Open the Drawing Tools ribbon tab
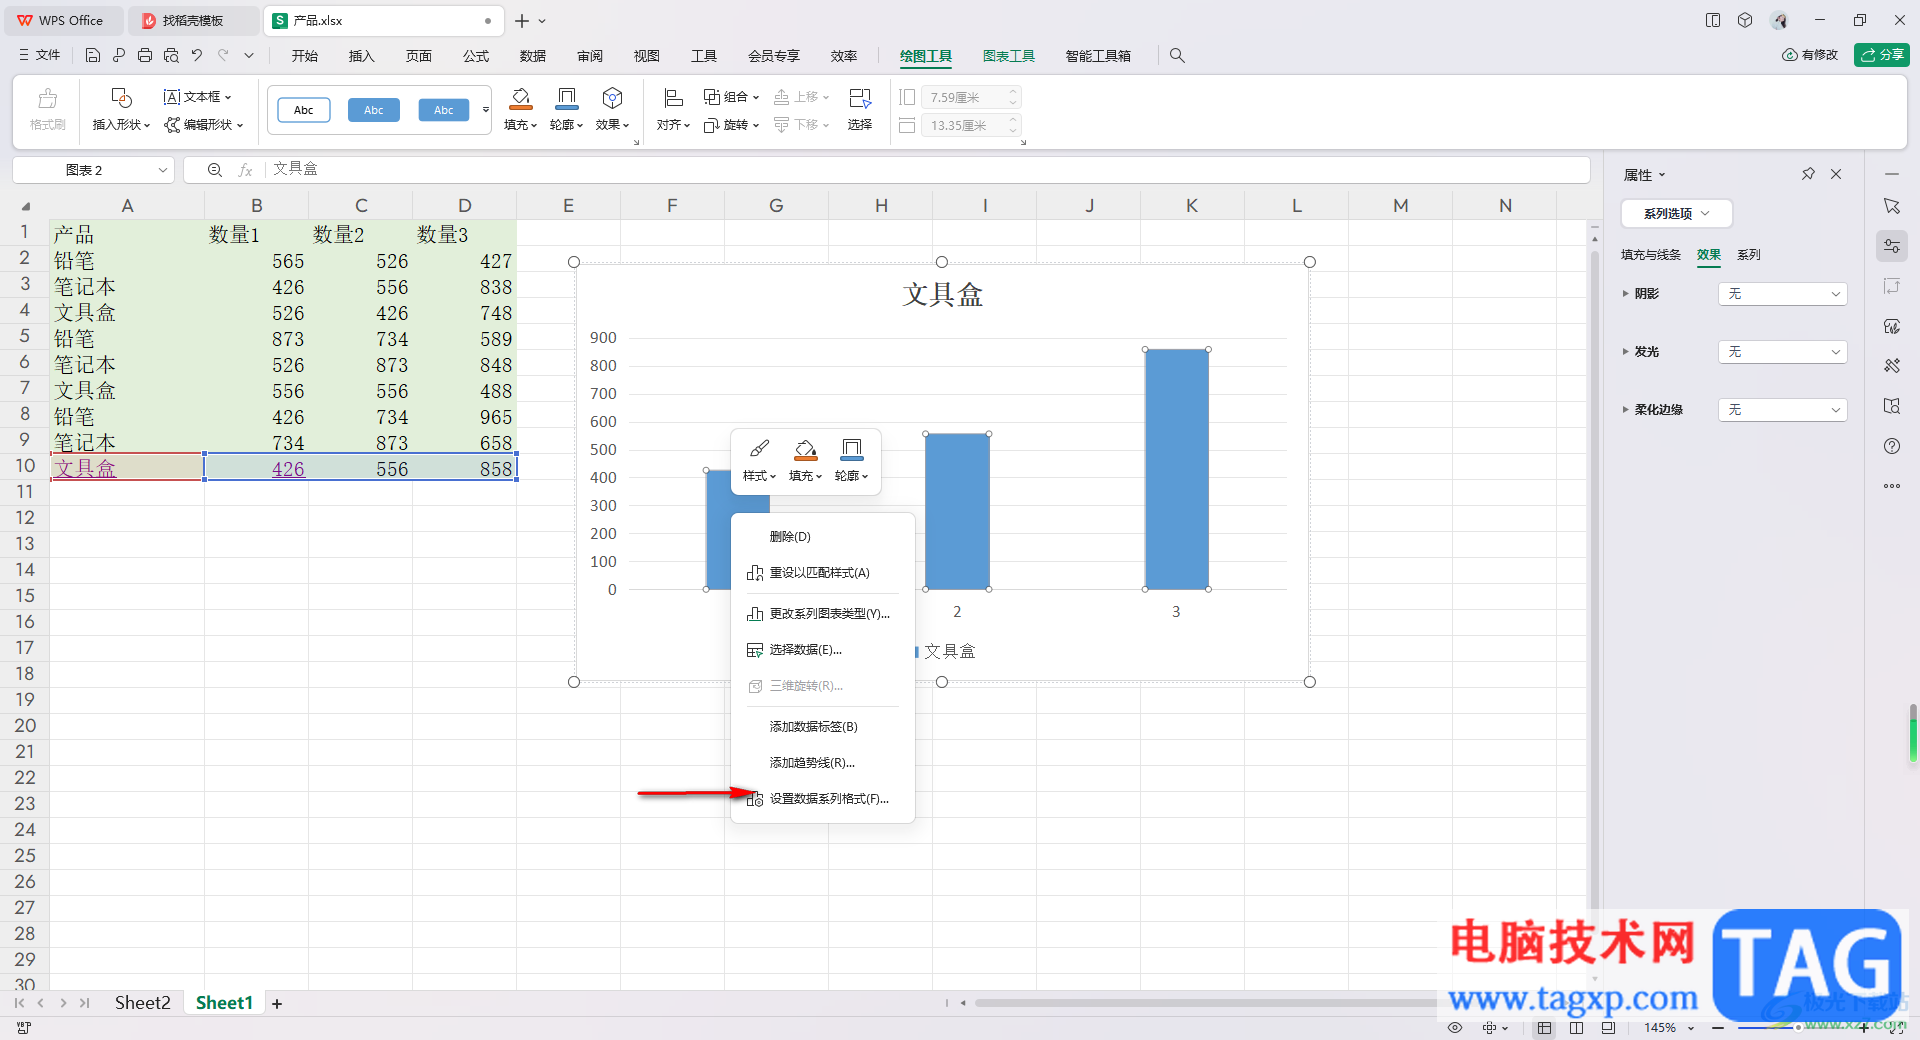1920x1040 pixels. (925, 56)
